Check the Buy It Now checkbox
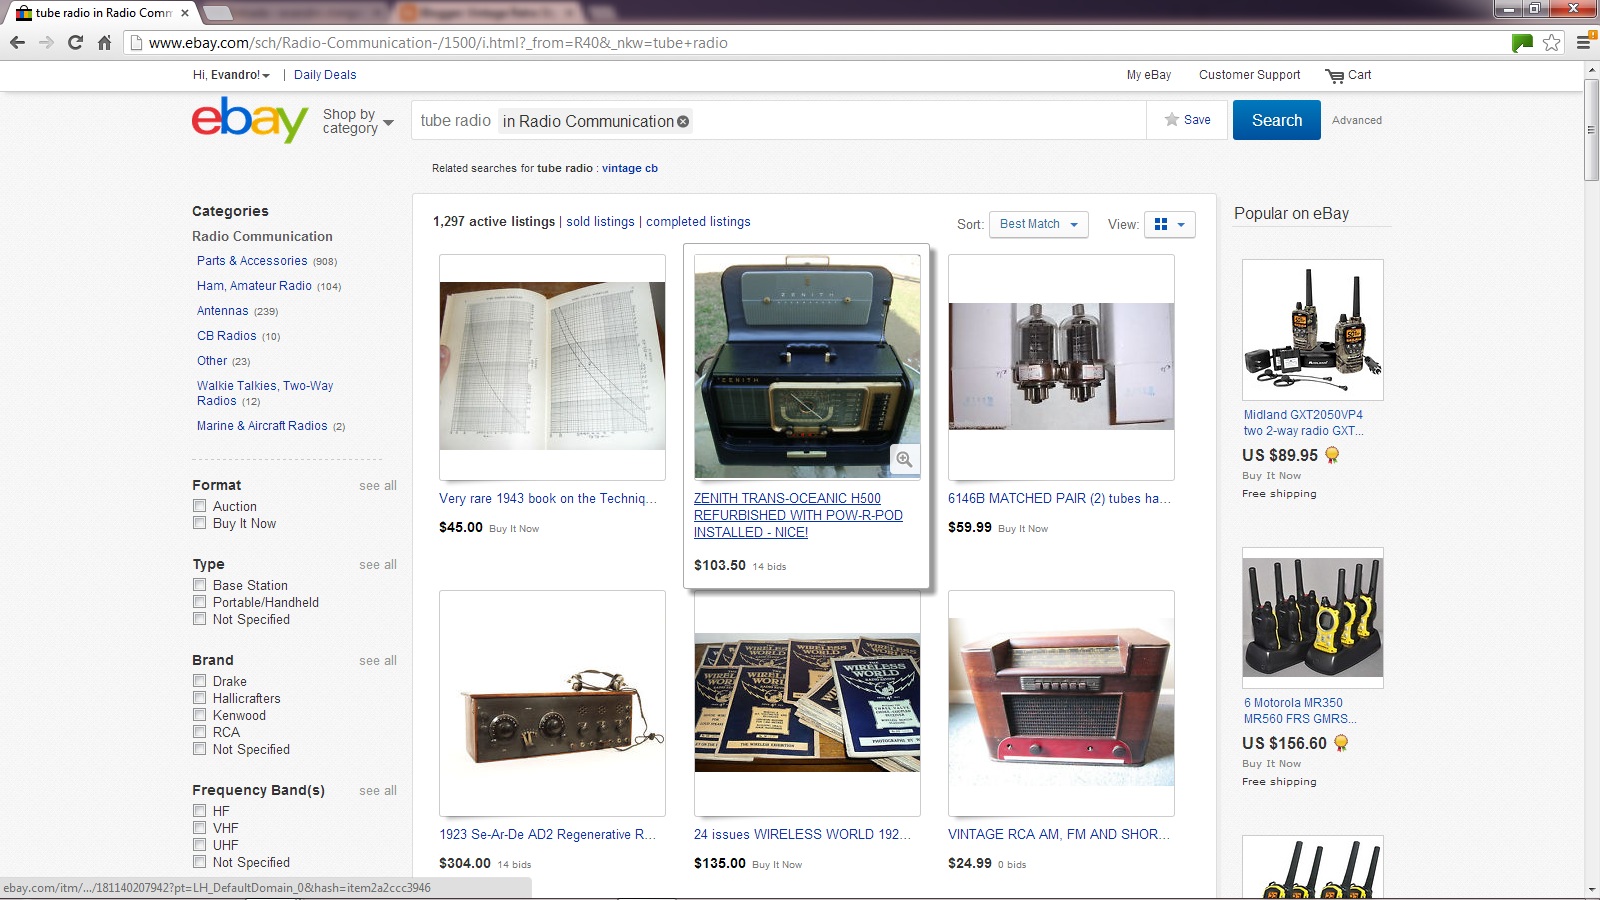Viewport: 1600px width, 900px height. pyautogui.click(x=200, y=523)
